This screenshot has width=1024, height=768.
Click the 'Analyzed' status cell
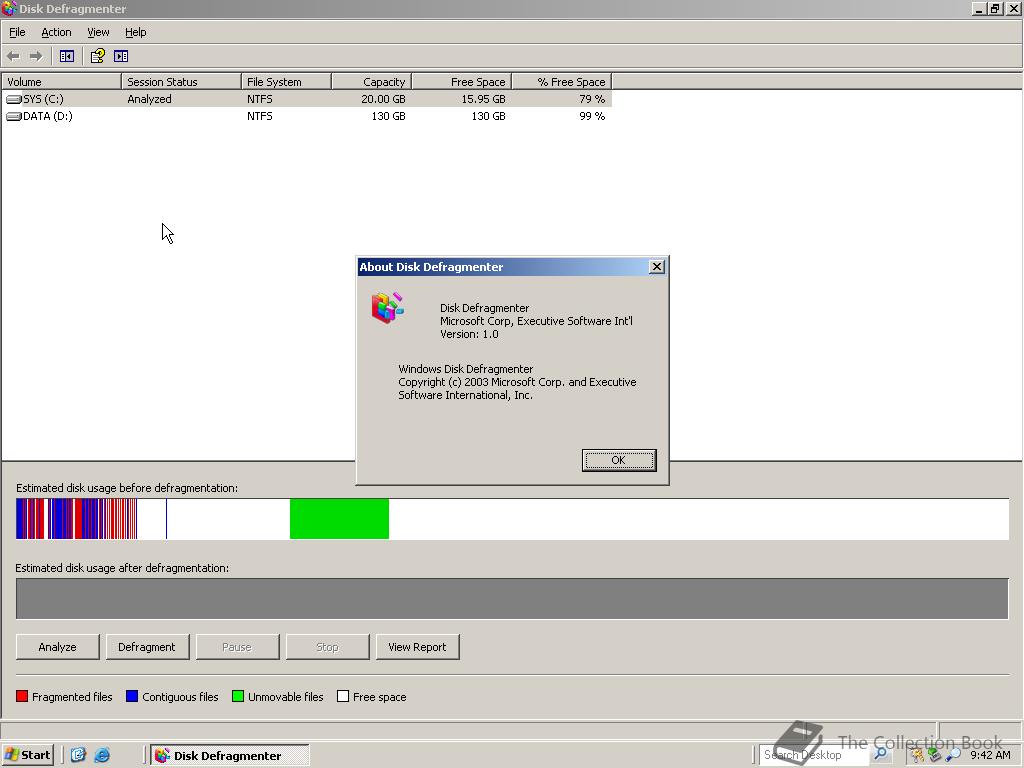click(x=150, y=99)
